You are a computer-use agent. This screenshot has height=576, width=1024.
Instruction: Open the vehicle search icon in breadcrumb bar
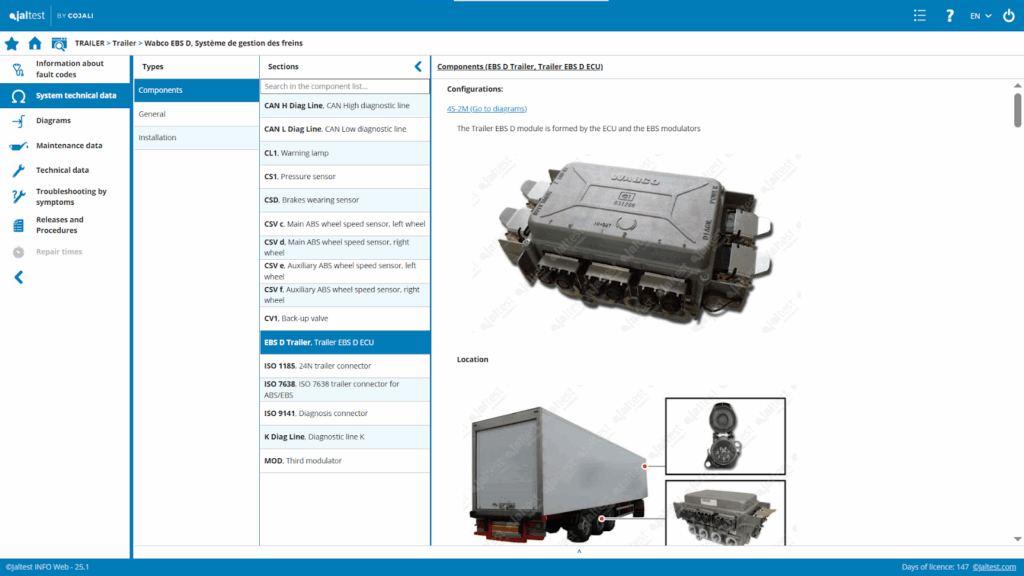tap(59, 43)
